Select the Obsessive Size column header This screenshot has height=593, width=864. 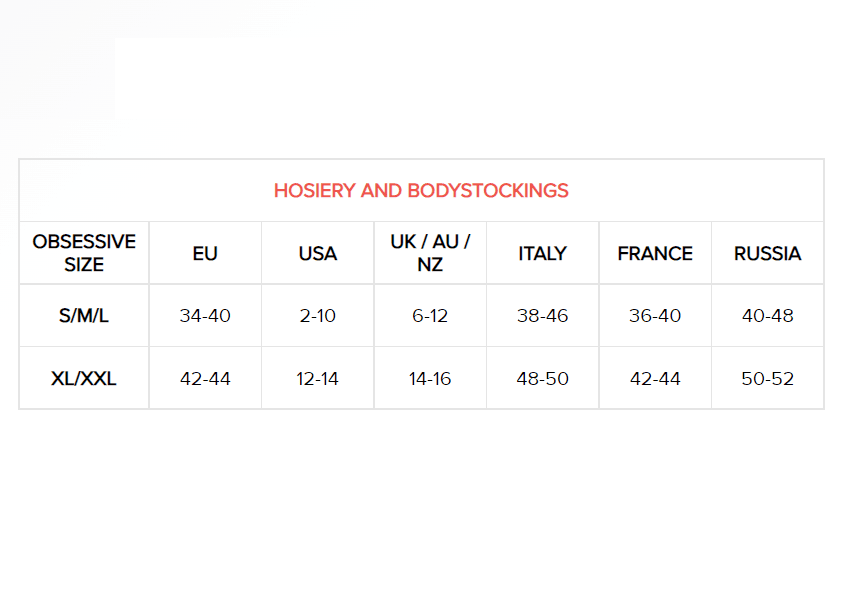point(84,253)
